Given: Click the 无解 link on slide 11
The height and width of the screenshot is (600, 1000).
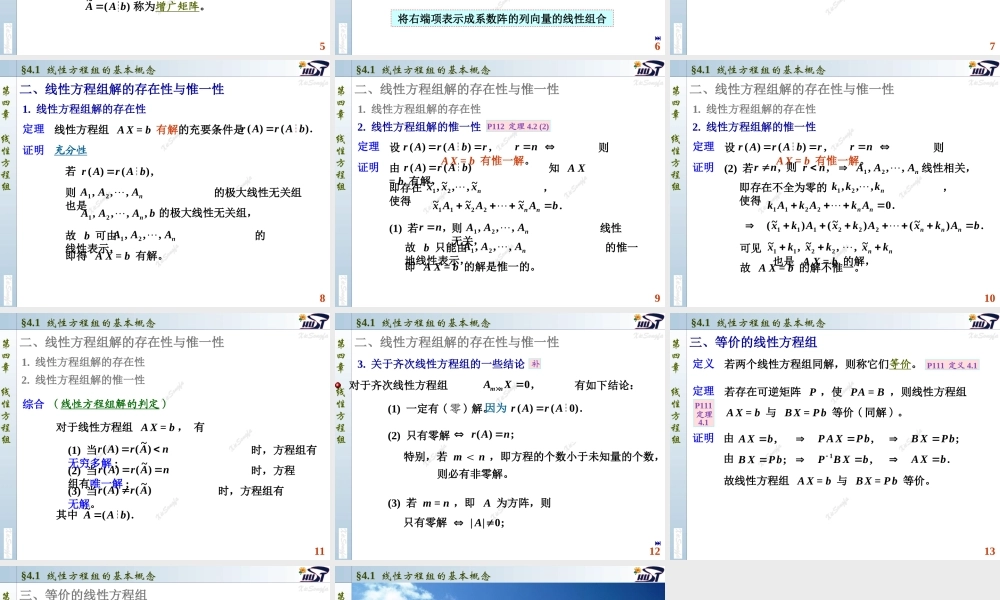Looking at the screenshot, I should tap(79, 503).
